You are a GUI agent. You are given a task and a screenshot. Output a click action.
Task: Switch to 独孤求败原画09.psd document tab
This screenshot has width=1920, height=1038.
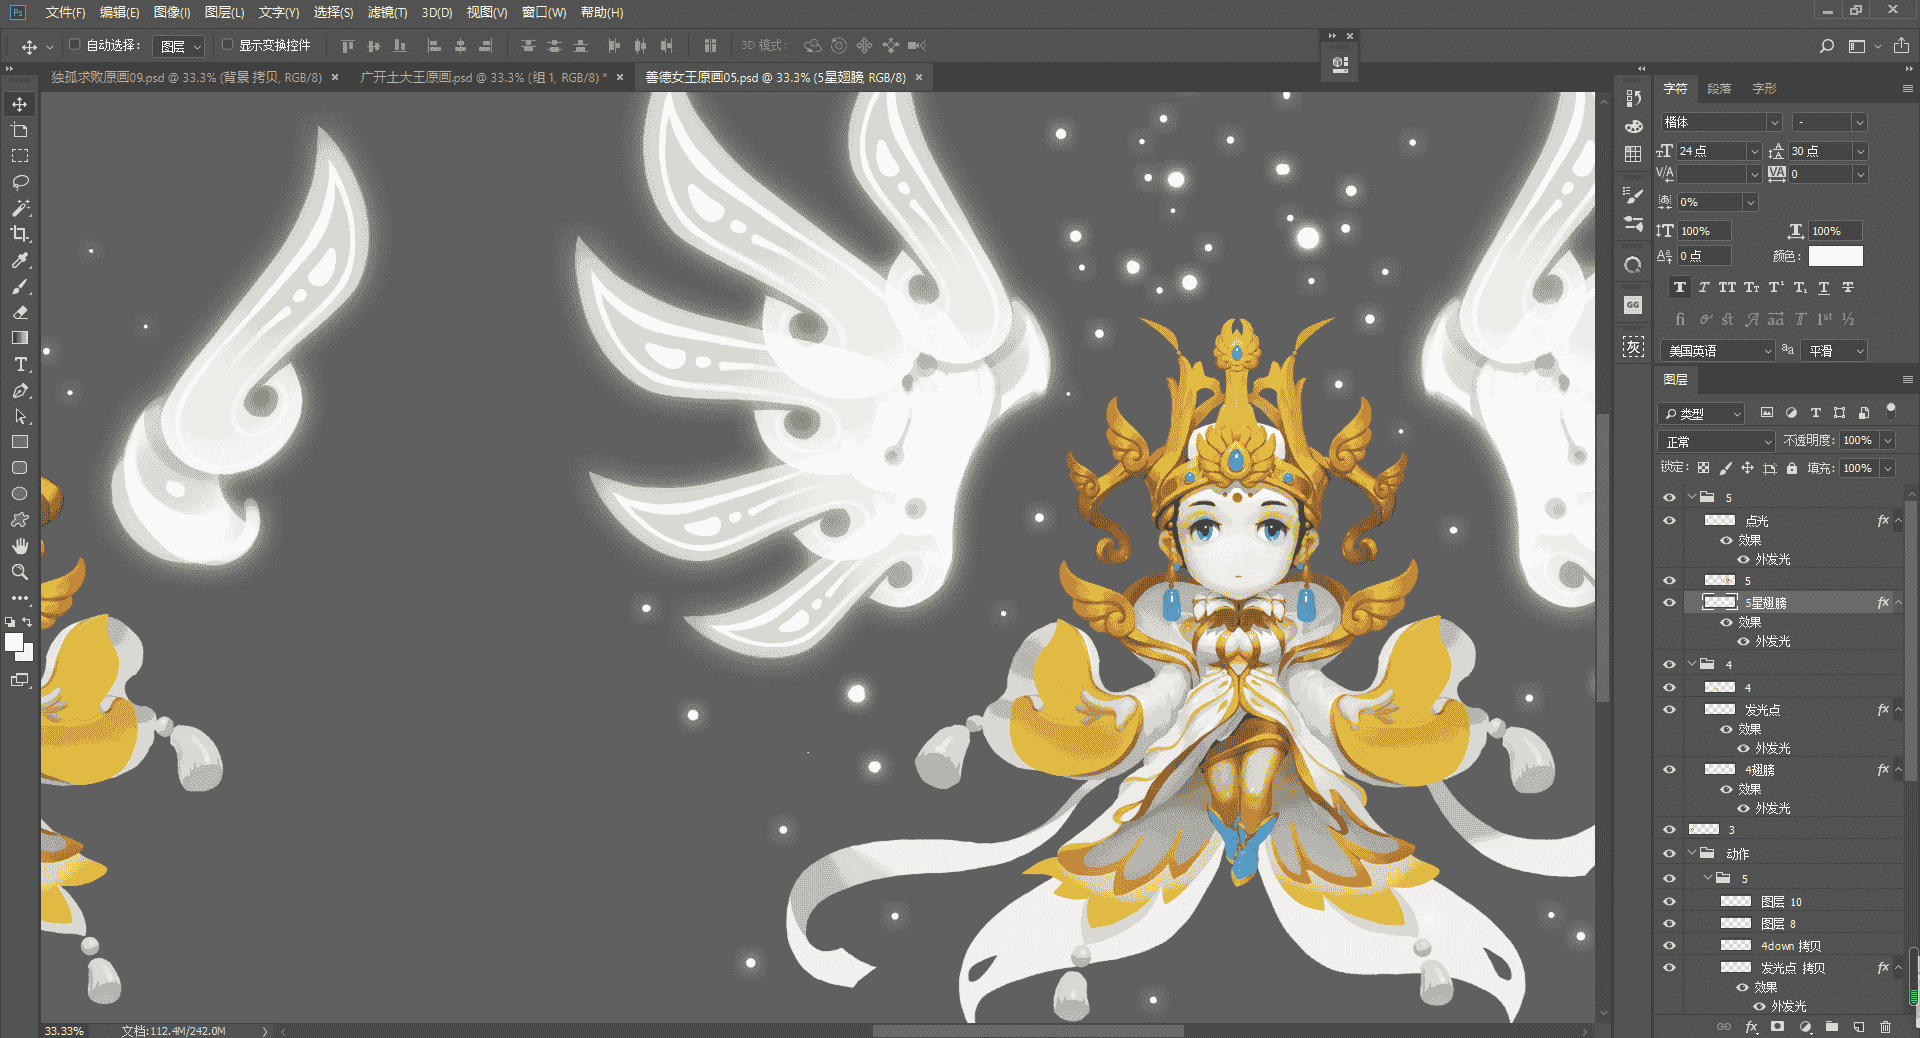point(186,77)
